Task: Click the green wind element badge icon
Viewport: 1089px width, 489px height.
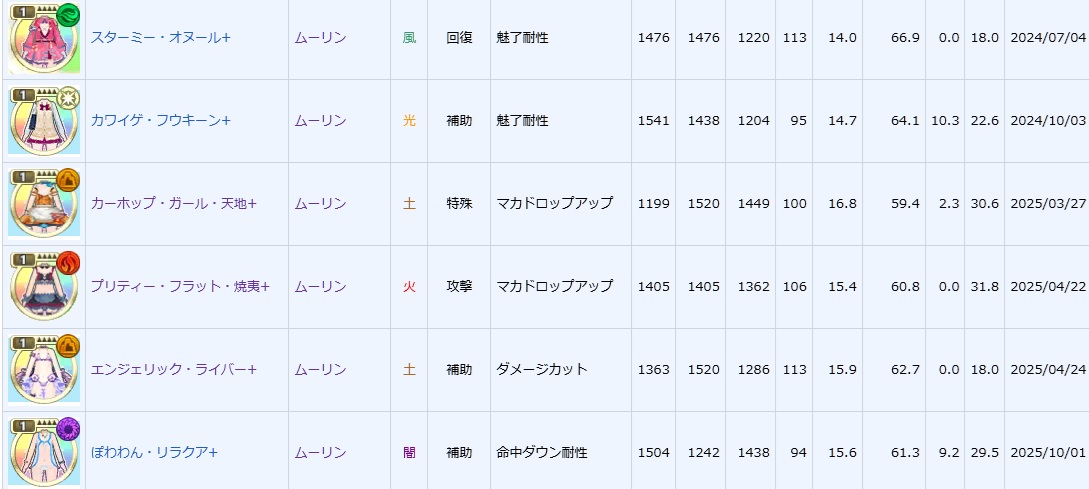Action: click(67, 15)
